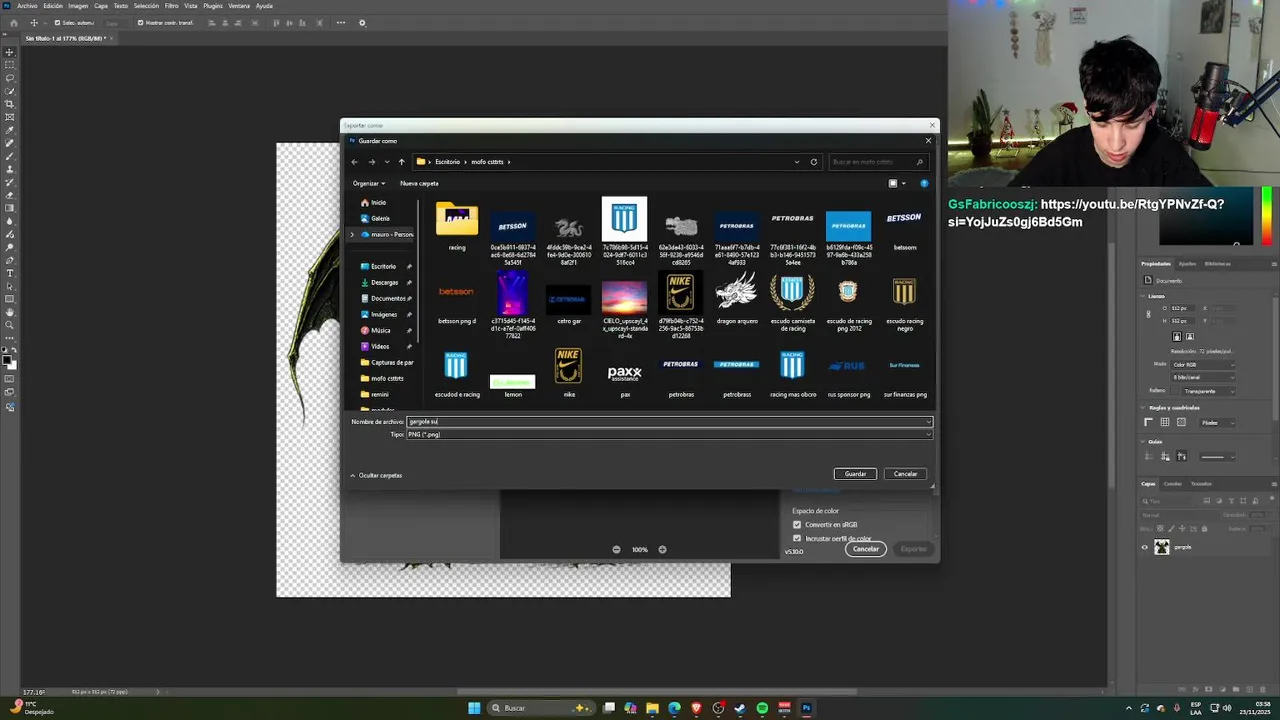Open the Archivo menu
Image resolution: width=1280 pixels, height=720 pixels.
point(27,6)
